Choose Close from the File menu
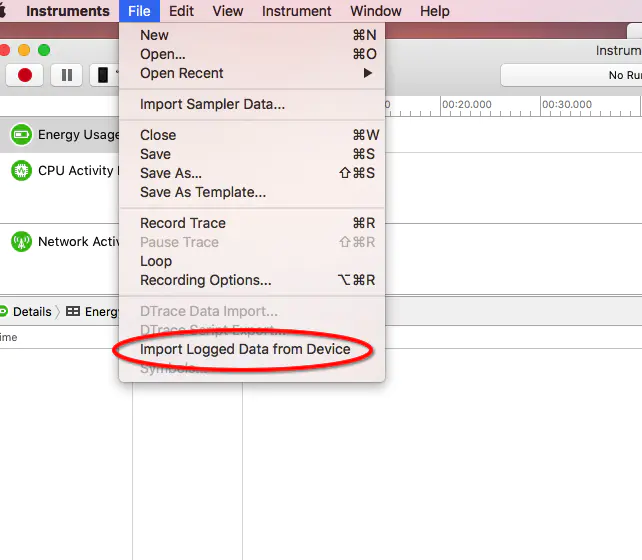The image size is (642, 560). [x=252, y=135]
